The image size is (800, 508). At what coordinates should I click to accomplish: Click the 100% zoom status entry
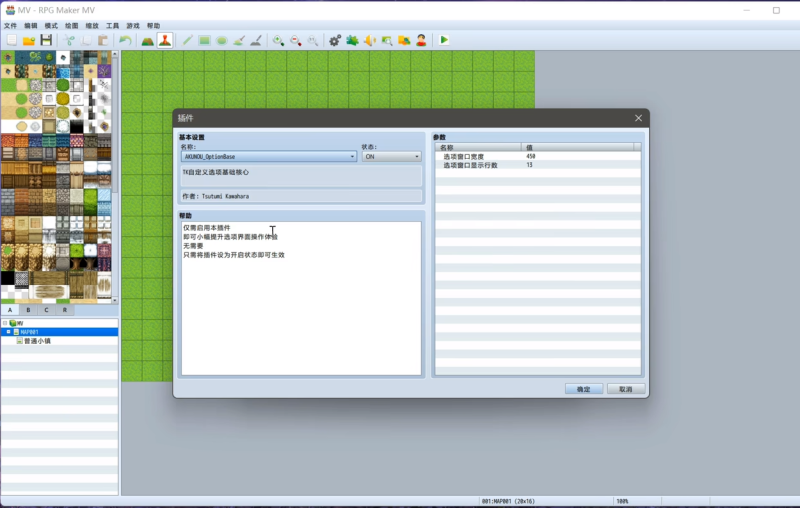(x=622, y=501)
